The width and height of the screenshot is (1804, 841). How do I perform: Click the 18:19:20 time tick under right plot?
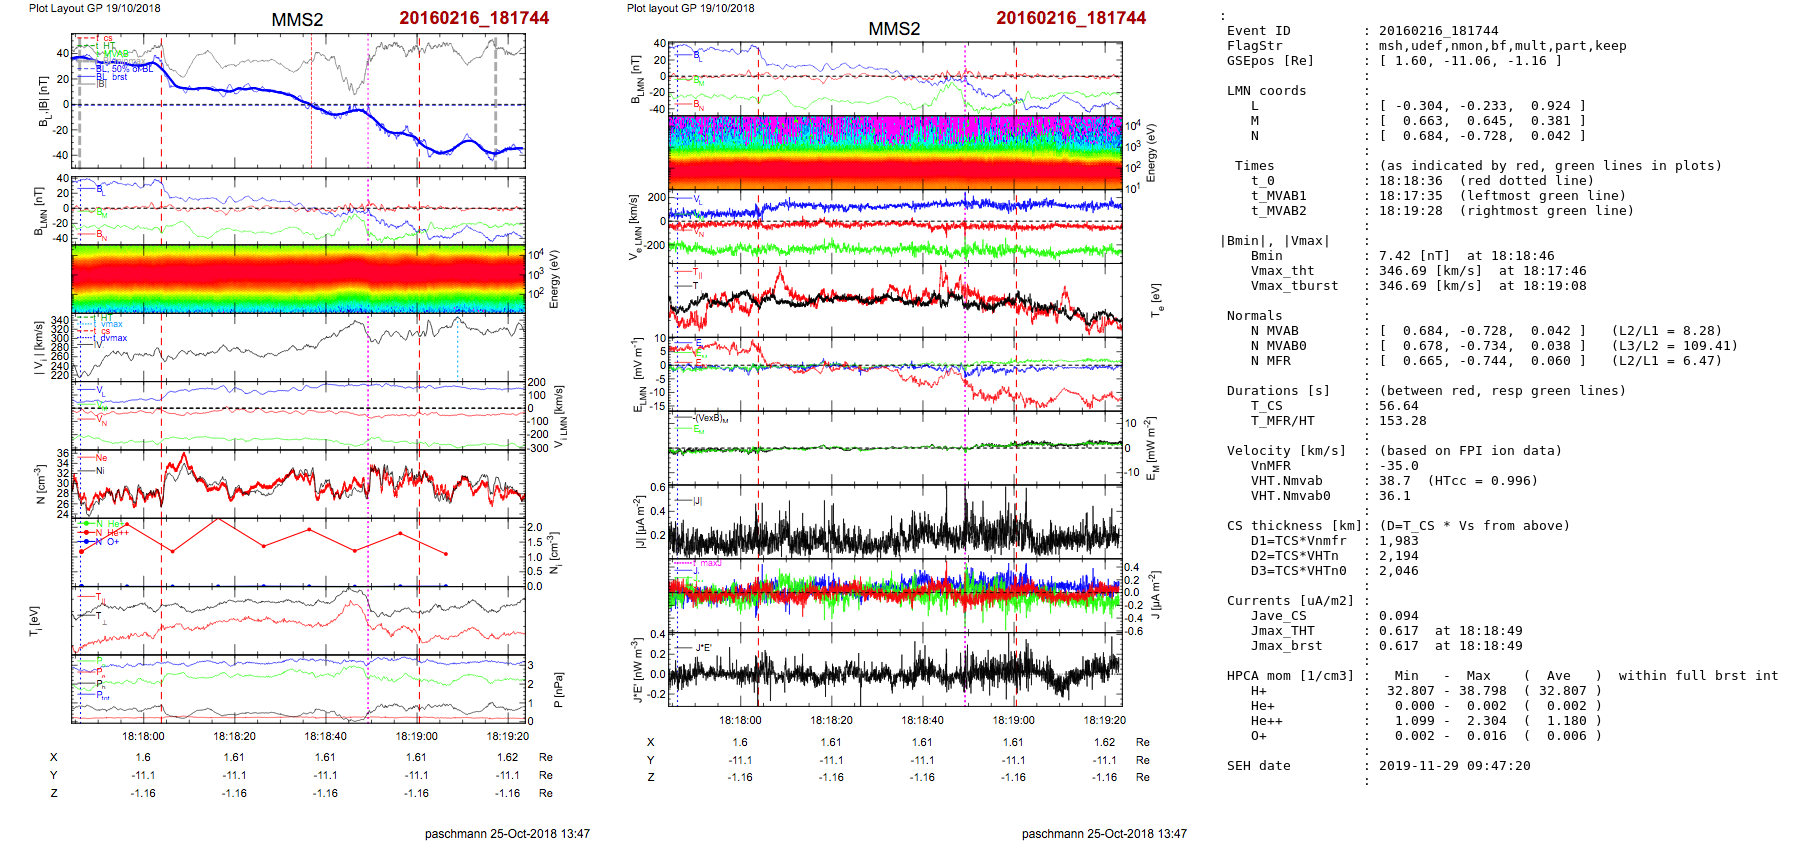coord(1104,720)
